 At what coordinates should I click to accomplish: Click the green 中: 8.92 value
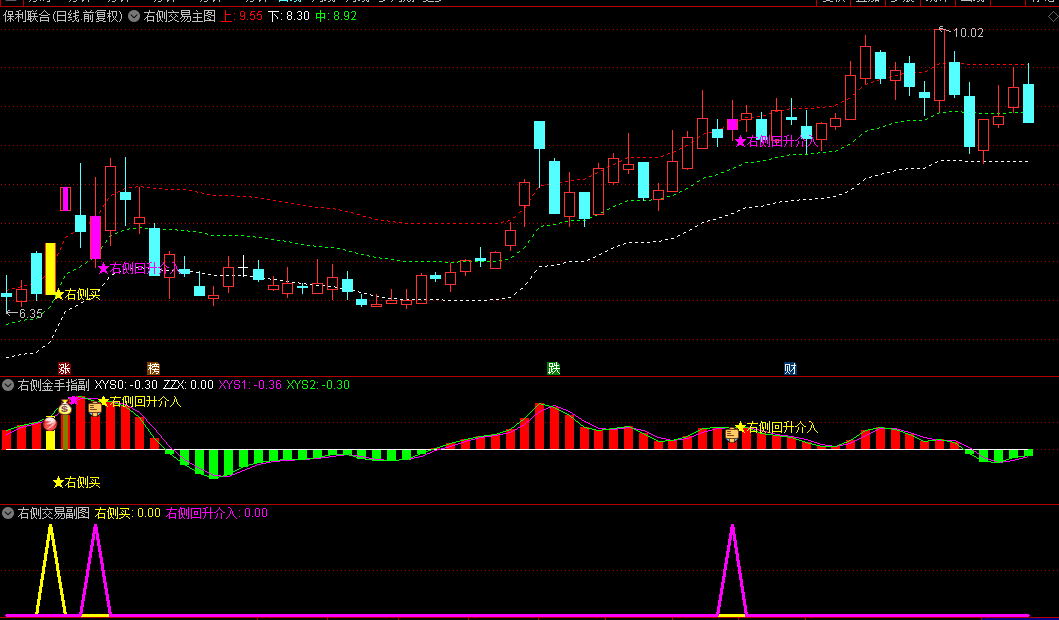(x=336, y=16)
